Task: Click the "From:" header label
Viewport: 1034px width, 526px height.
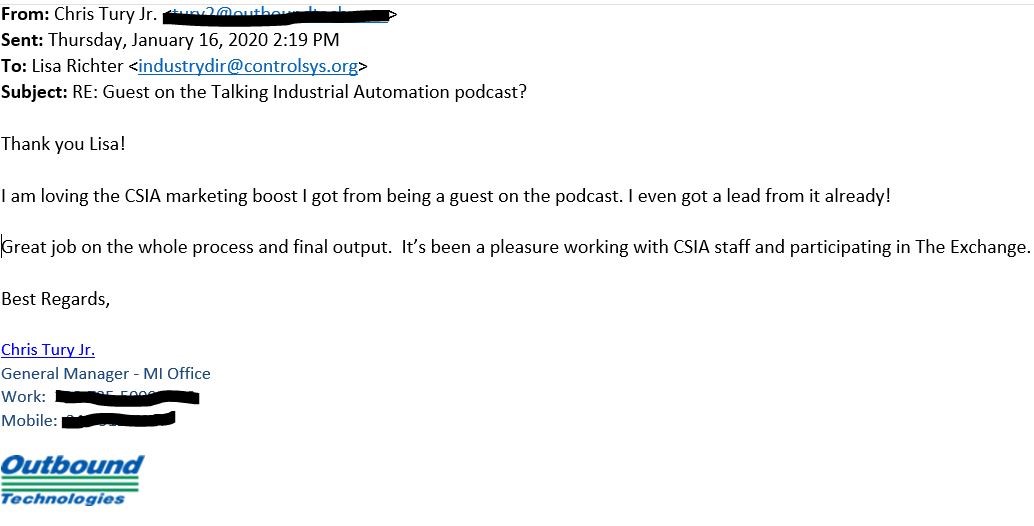Action: coord(24,15)
